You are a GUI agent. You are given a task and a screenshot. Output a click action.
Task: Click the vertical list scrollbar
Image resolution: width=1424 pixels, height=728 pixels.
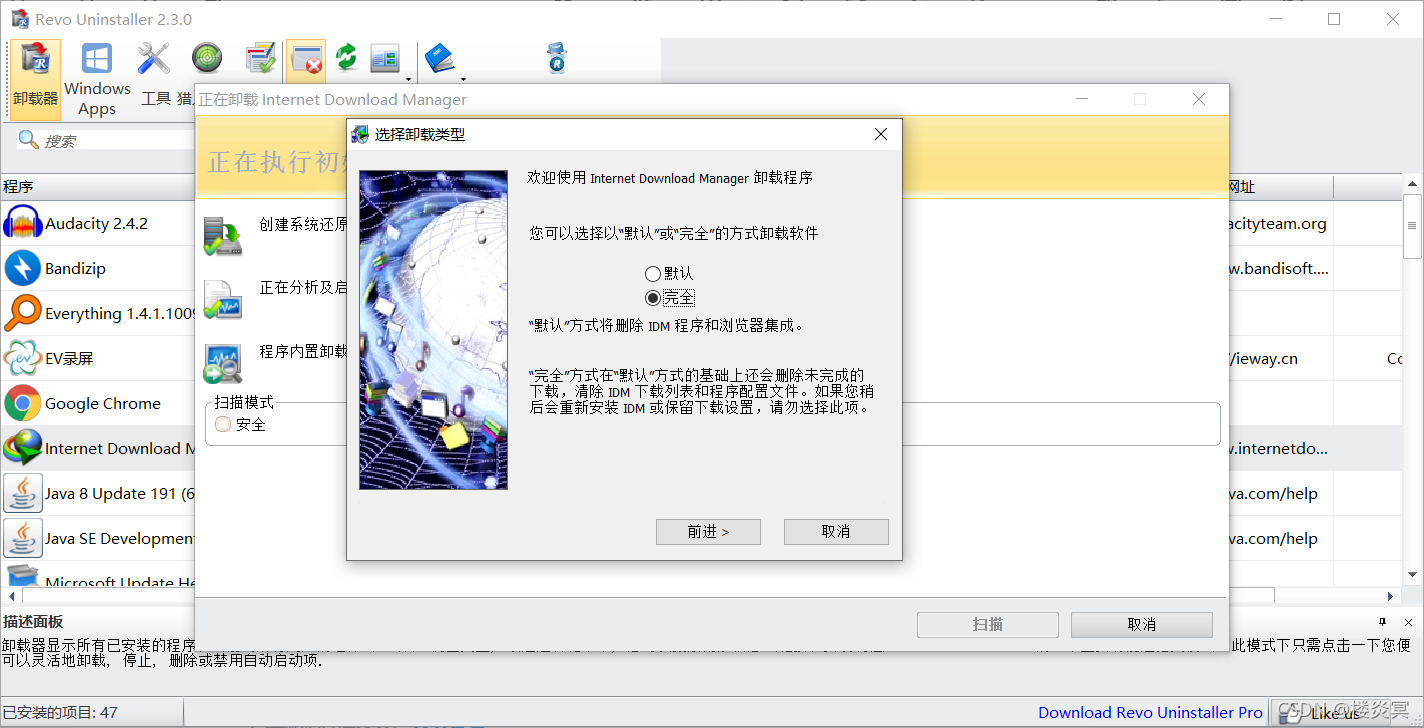pos(1413,226)
